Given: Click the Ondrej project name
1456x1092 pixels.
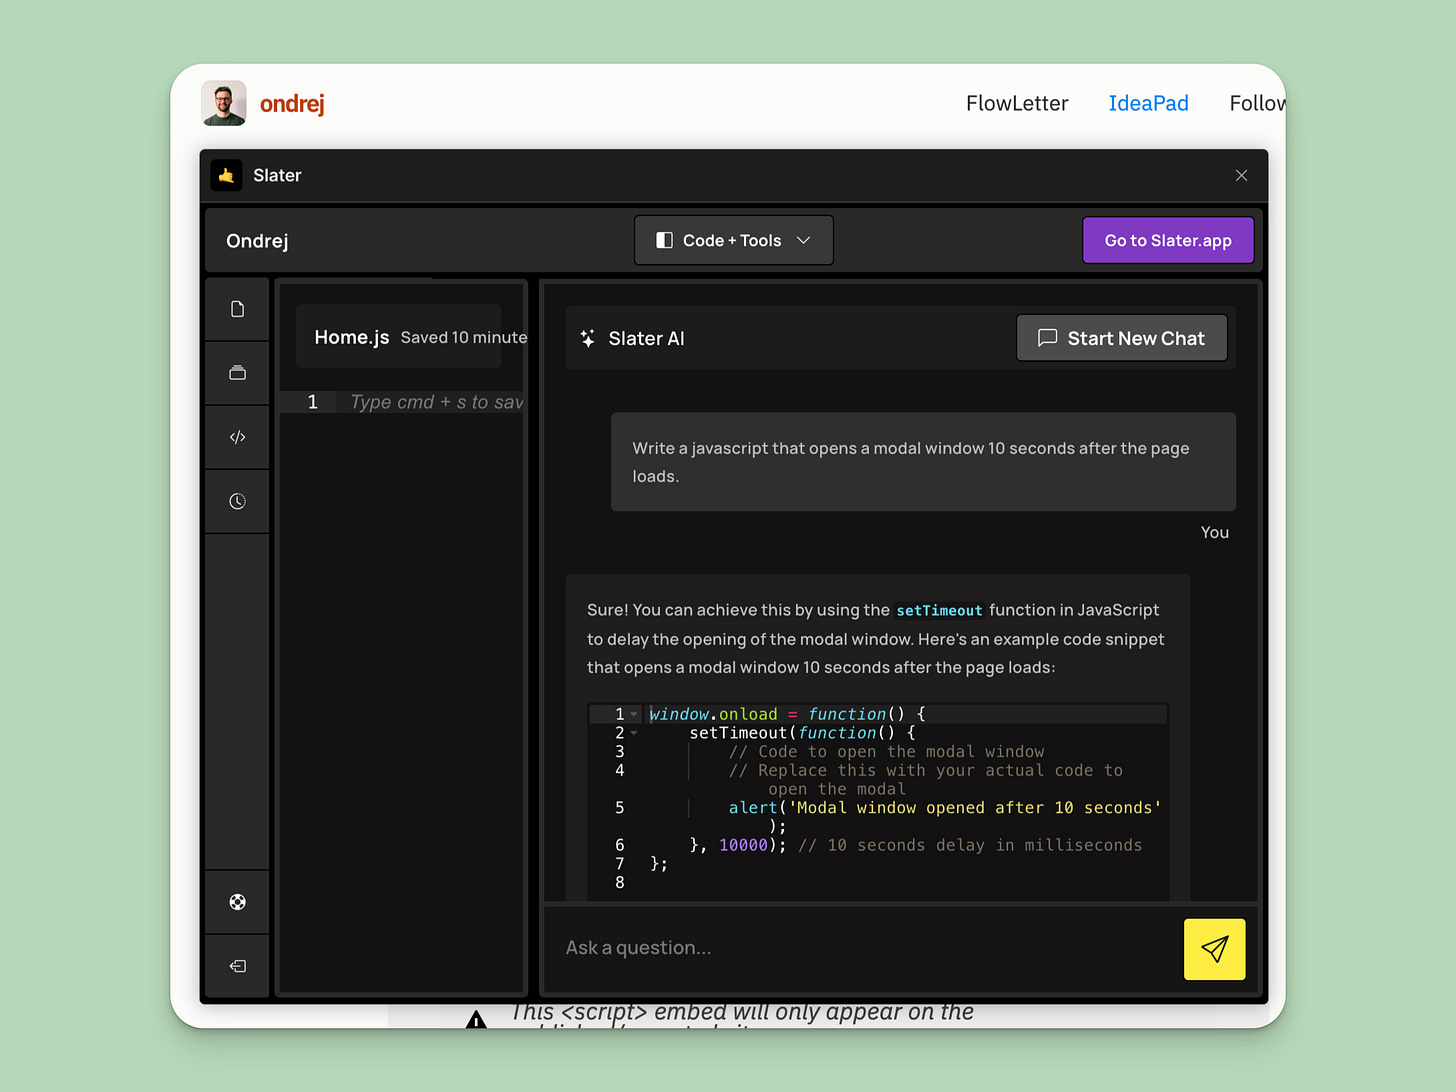Looking at the screenshot, I should 257,241.
